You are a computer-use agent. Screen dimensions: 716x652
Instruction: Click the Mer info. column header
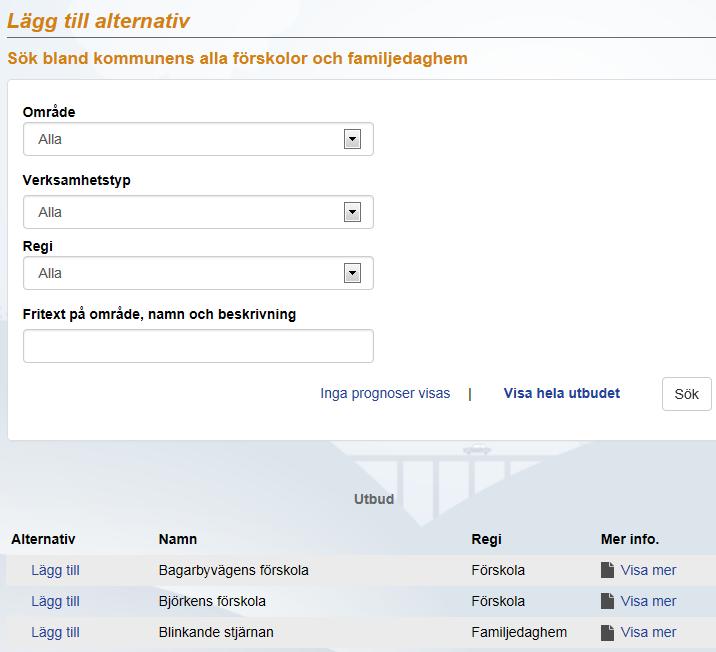pos(630,539)
